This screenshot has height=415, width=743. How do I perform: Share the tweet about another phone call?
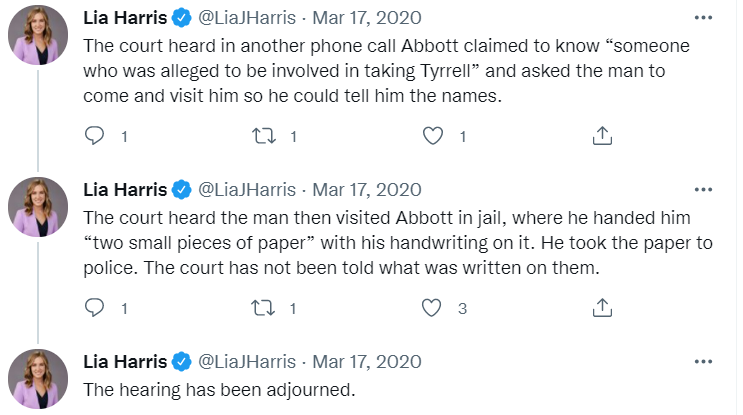coord(603,135)
